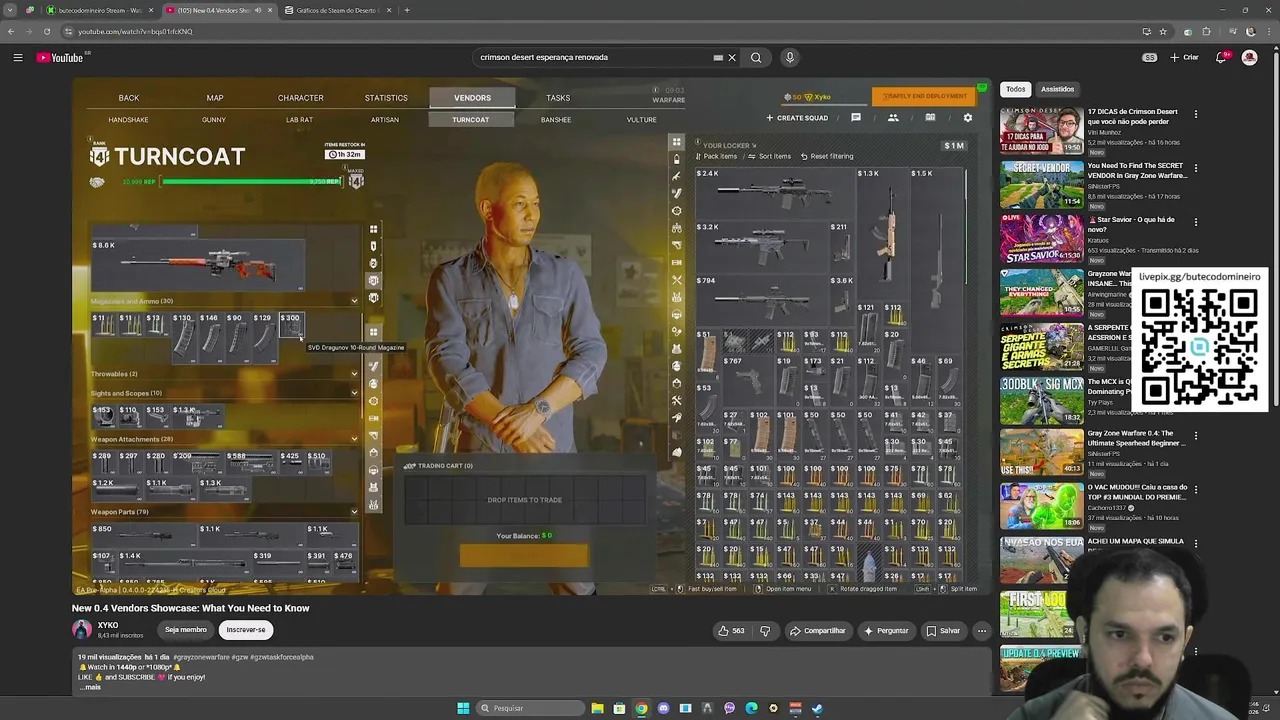Screen dimensions: 1280x720
Task: Open Steam from the taskbar
Action: 817,708
